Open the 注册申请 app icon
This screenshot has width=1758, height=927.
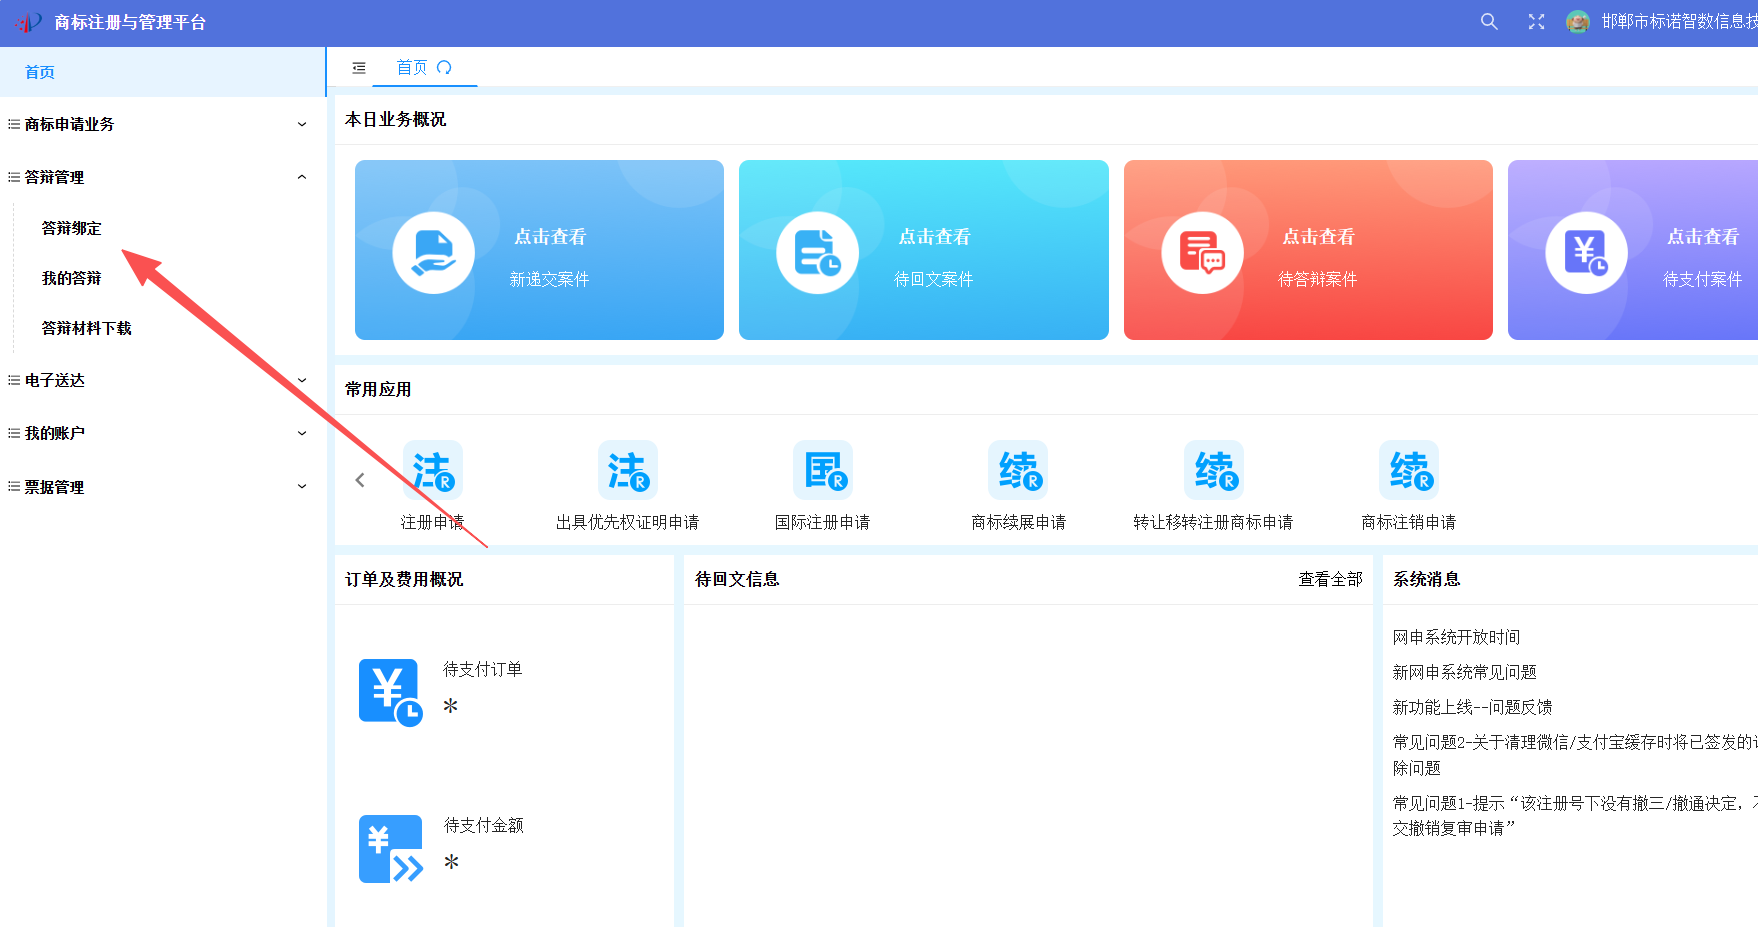click(x=432, y=470)
